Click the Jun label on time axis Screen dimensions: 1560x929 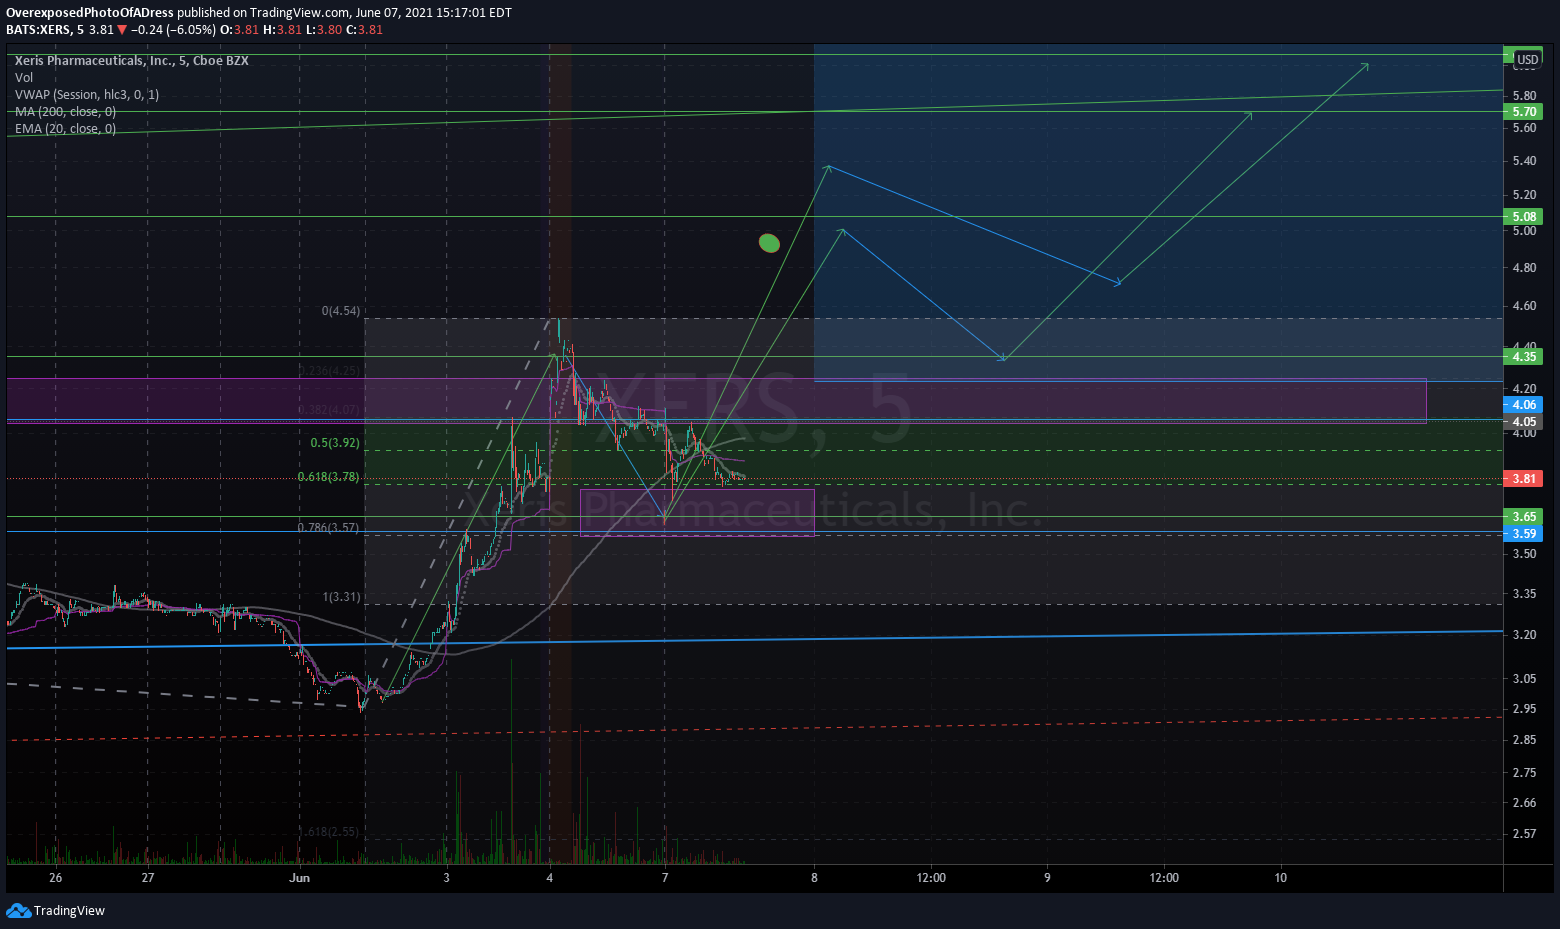(299, 878)
